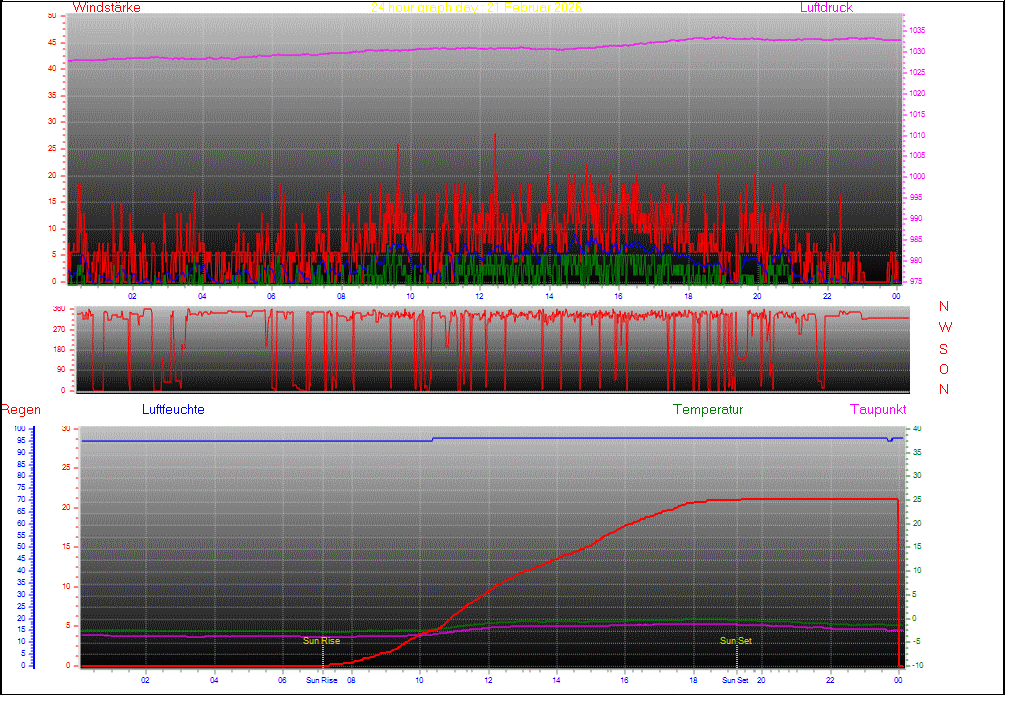Click the yellow Sun Rise marker in the chart
The image size is (1024, 705).
tap(321, 640)
